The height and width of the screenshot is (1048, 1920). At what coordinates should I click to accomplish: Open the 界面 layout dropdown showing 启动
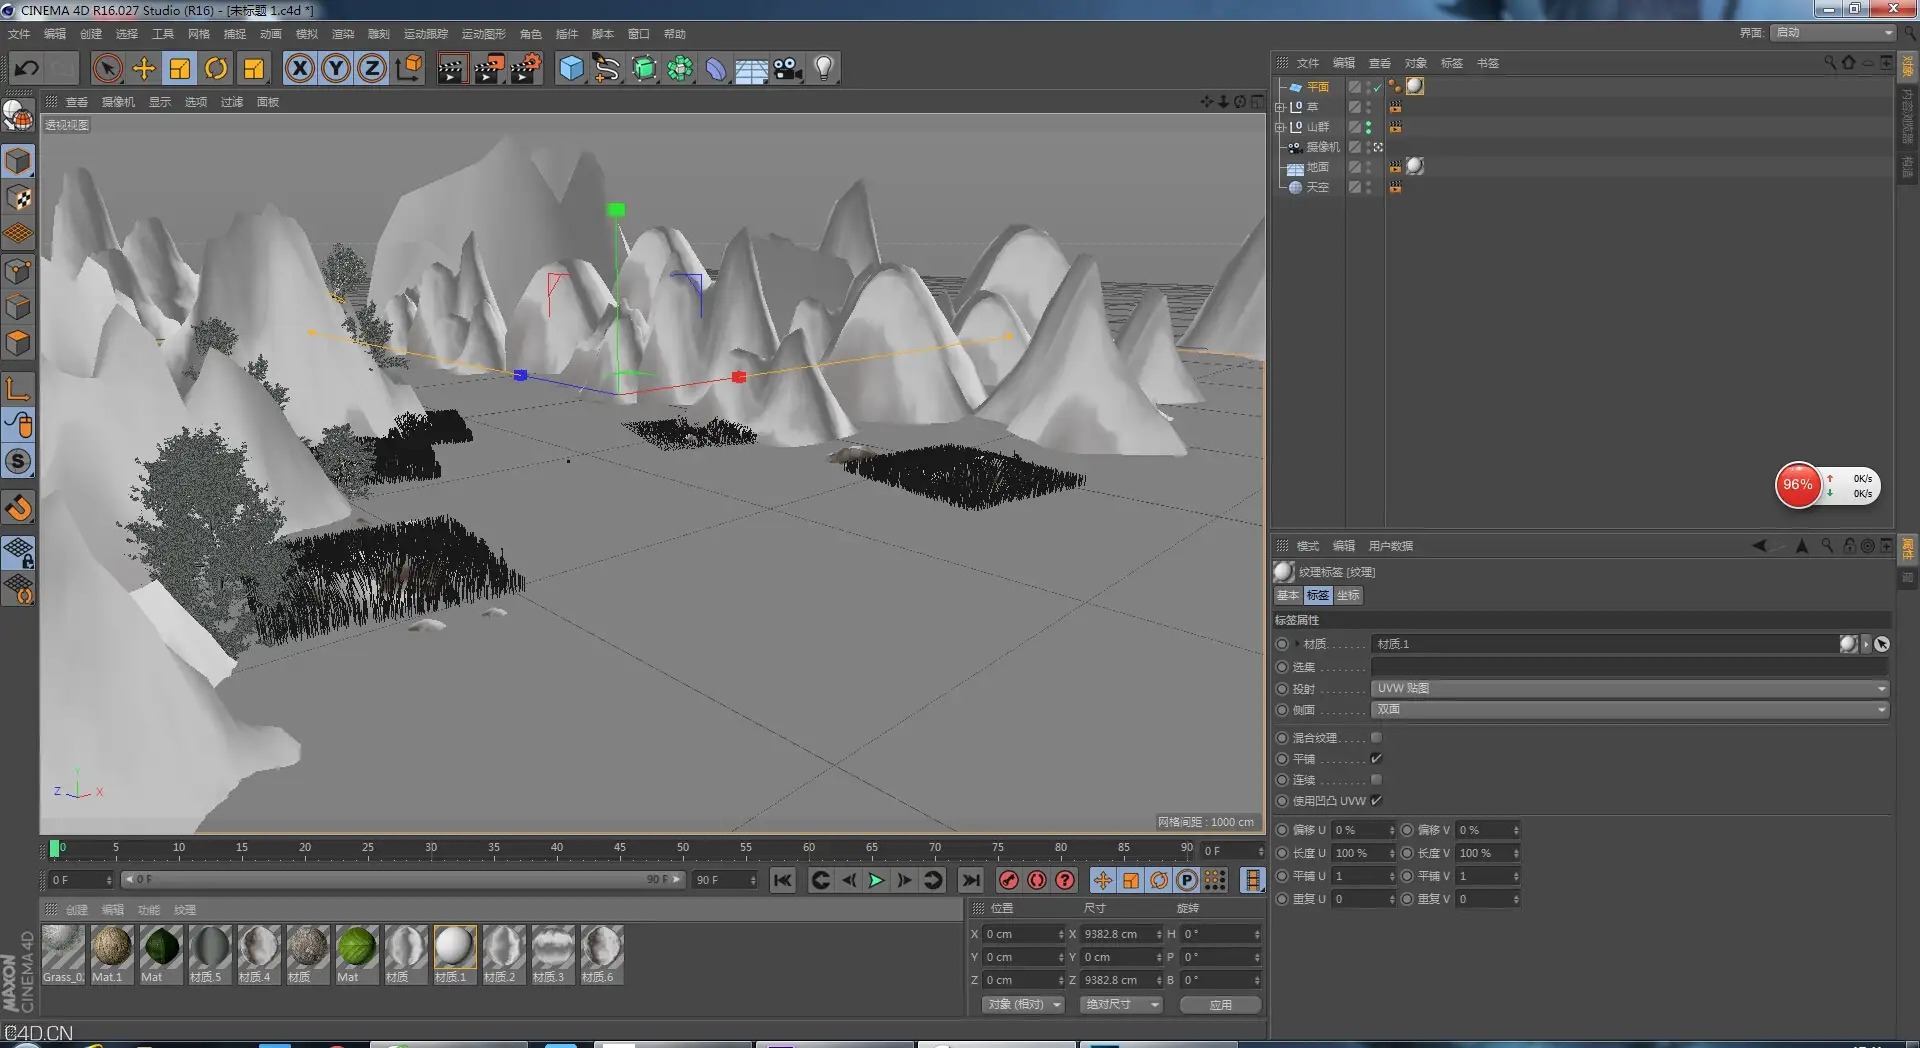point(1834,33)
